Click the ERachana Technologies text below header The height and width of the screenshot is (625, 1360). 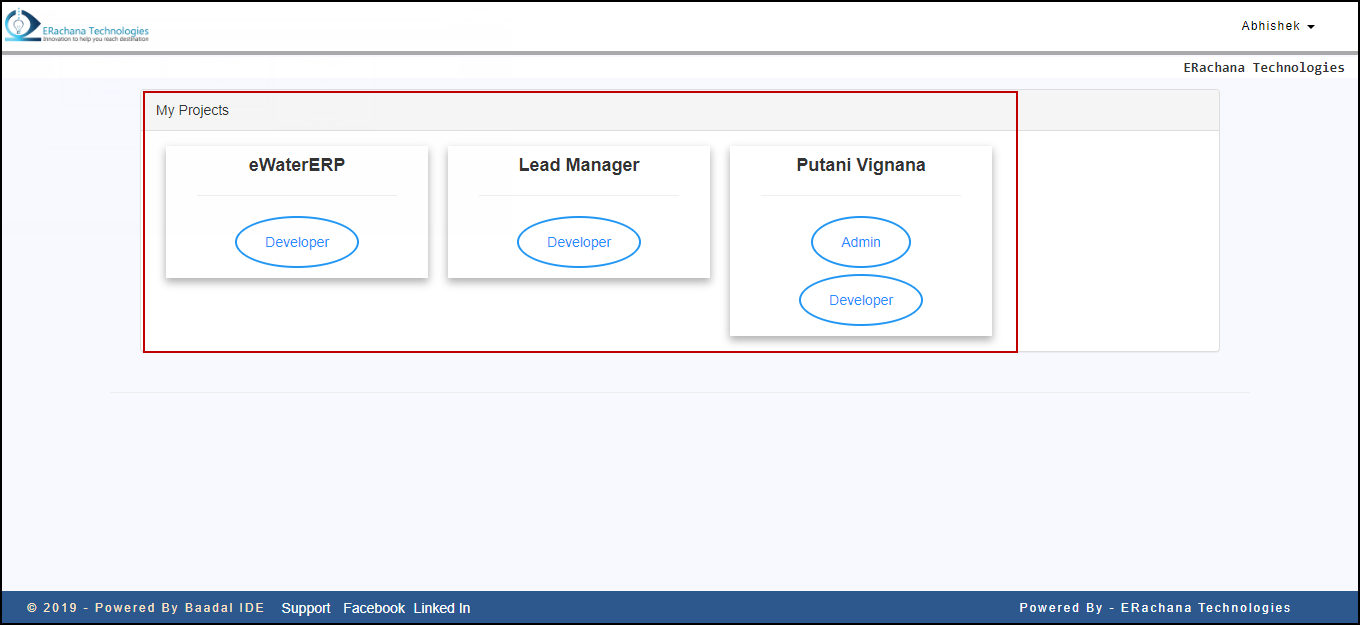pyautogui.click(x=1264, y=68)
